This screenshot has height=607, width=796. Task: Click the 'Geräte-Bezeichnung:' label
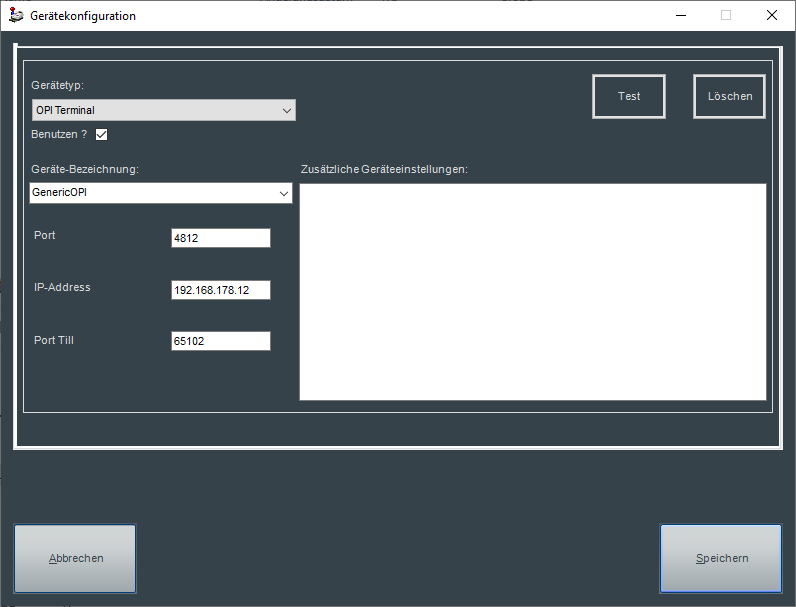85,169
